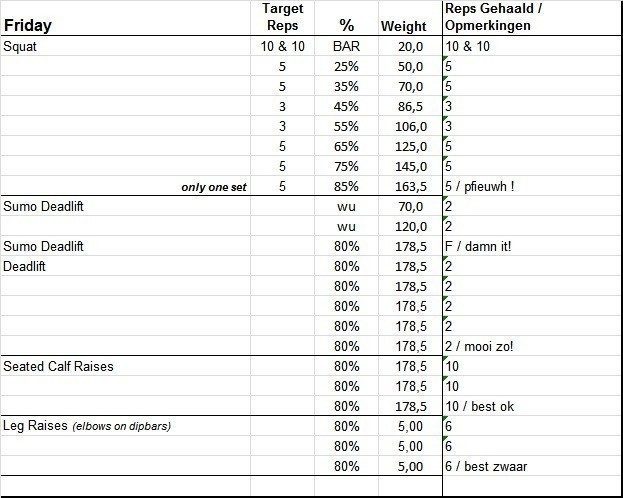Click the 'only one set' note cell
Image resolution: width=623 pixels, height=498 pixels.
pos(214,186)
